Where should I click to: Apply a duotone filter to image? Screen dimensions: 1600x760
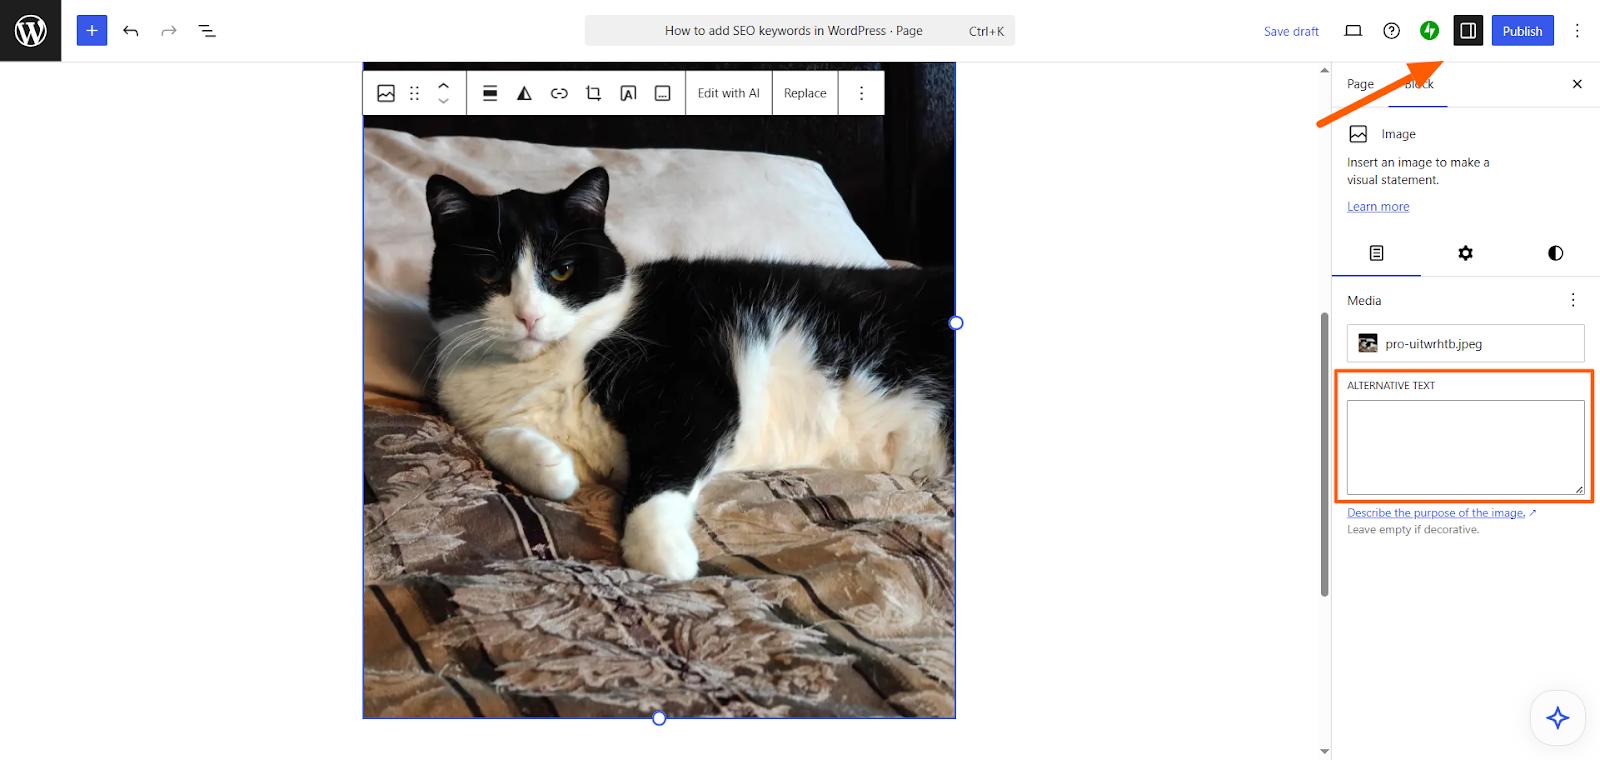(x=524, y=93)
